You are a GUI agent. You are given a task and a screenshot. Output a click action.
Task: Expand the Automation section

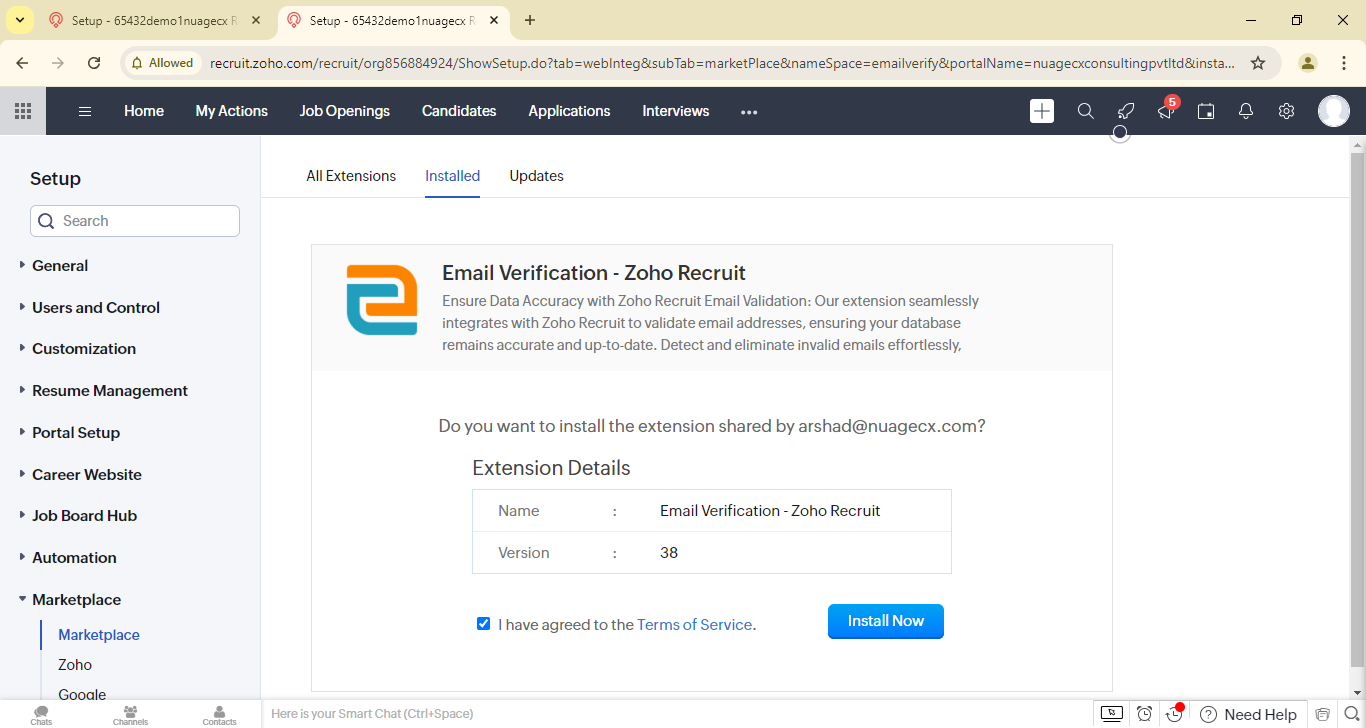coord(74,557)
